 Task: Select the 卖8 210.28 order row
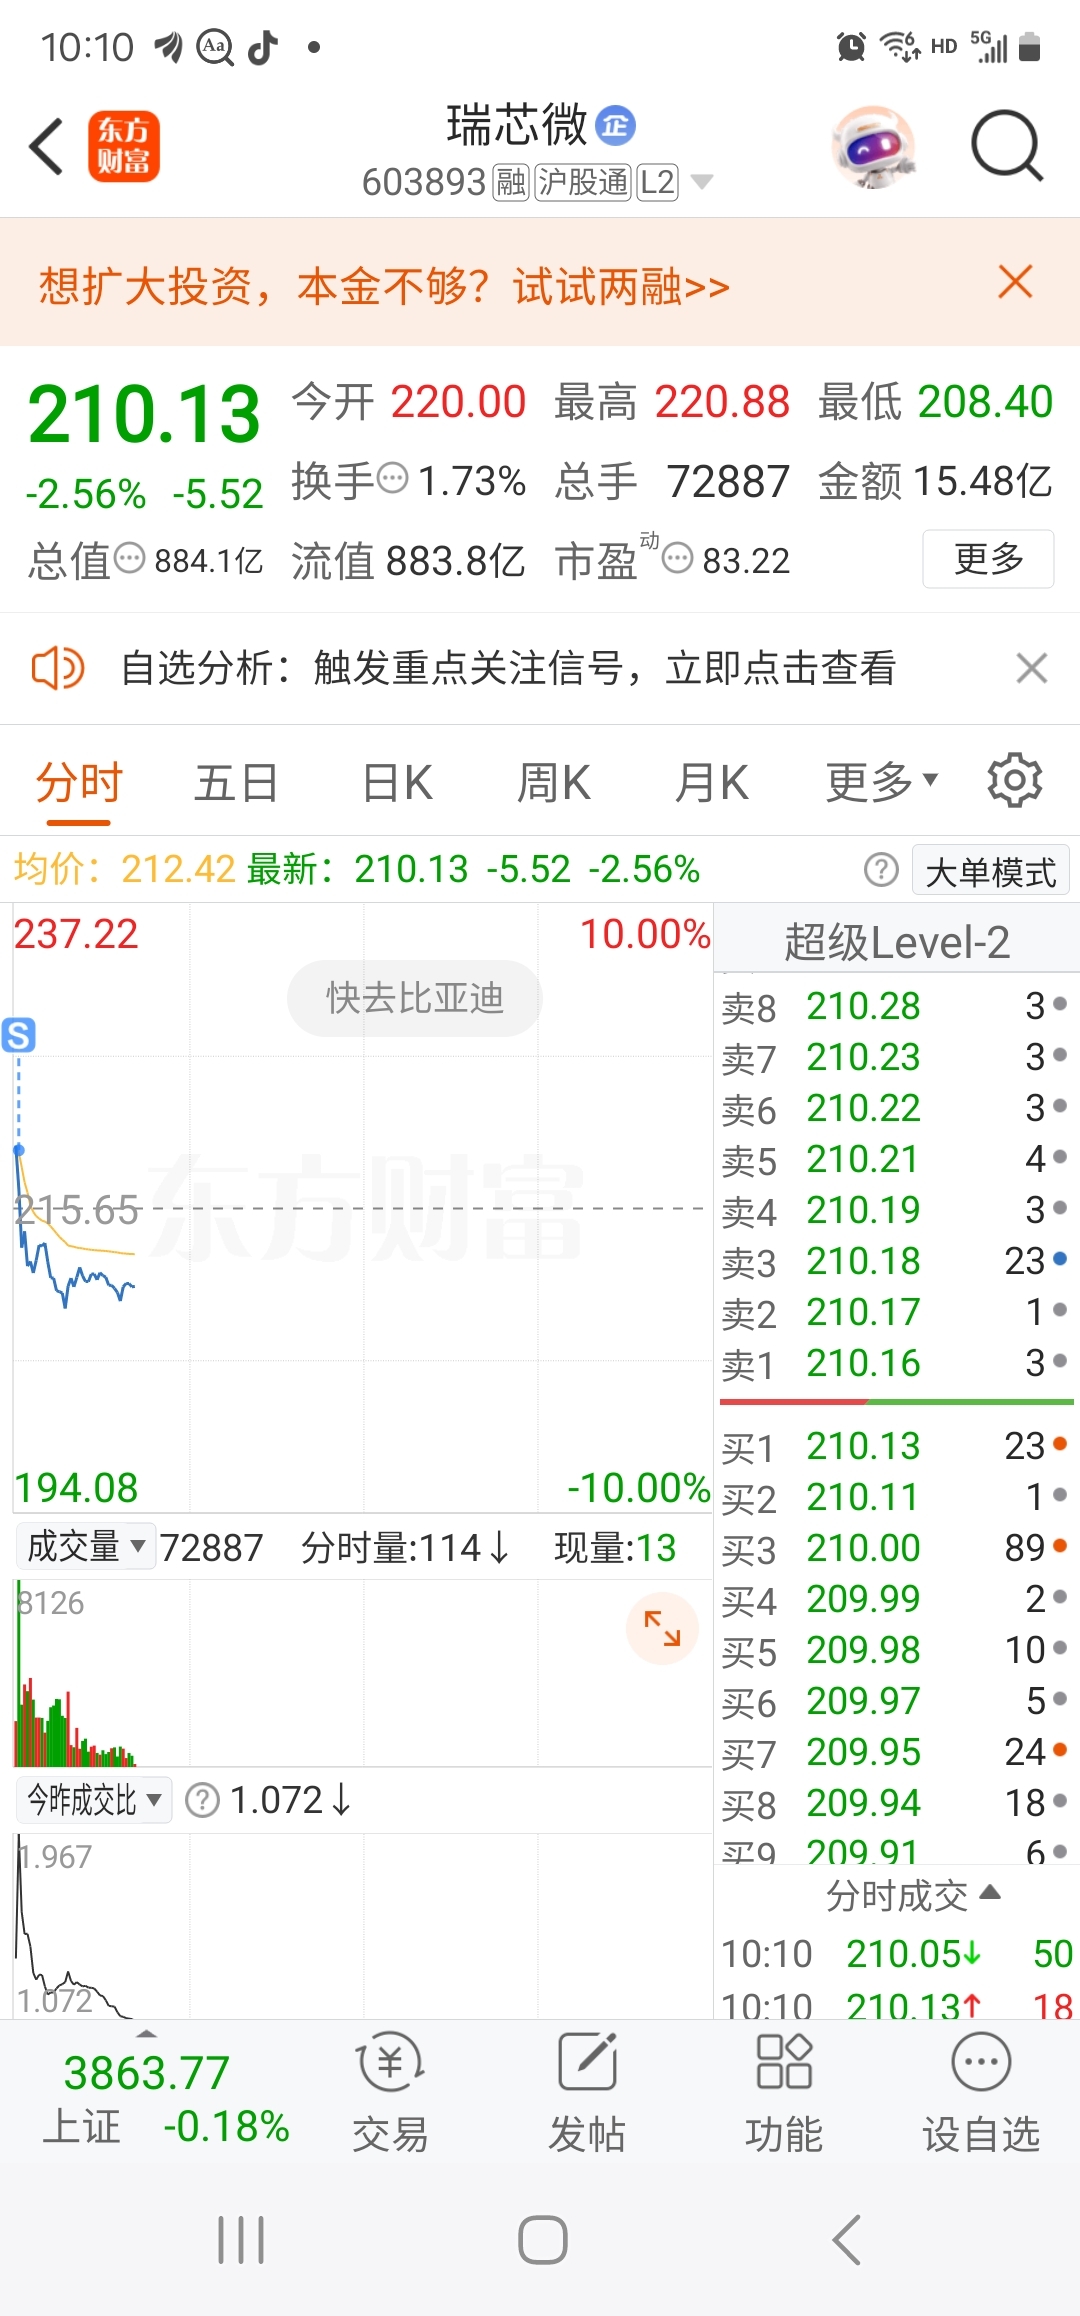click(896, 1006)
